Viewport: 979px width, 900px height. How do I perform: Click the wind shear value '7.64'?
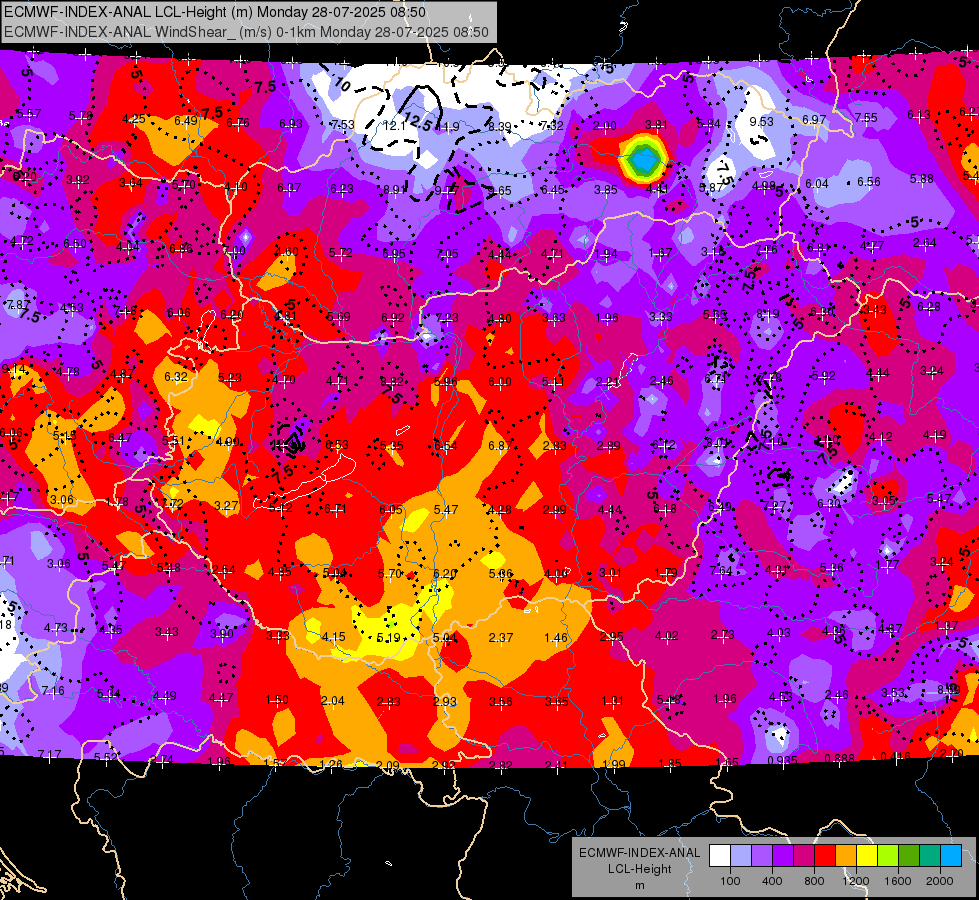(721, 571)
